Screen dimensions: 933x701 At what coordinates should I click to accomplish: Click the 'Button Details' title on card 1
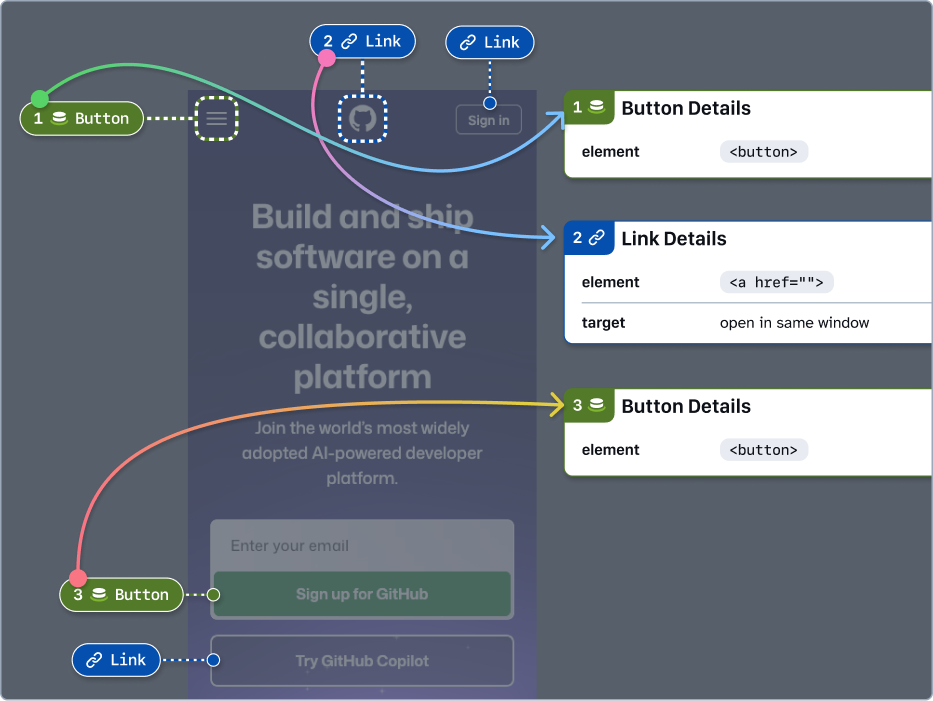pos(686,108)
